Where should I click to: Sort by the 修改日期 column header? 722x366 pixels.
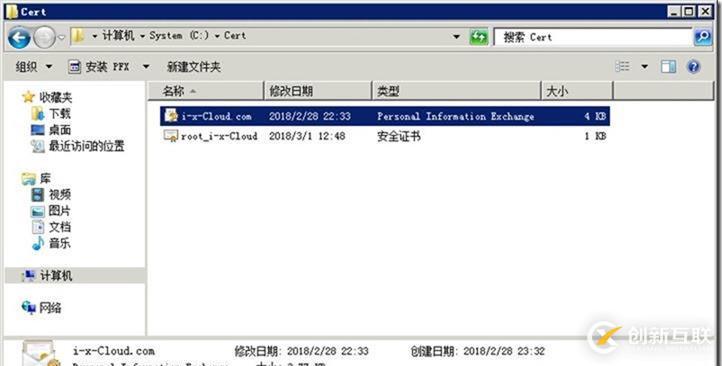(x=318, y=91)
